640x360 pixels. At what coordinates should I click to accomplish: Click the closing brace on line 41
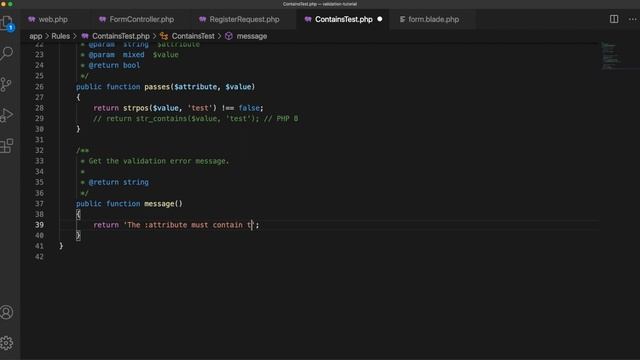[x=61, y=246]
